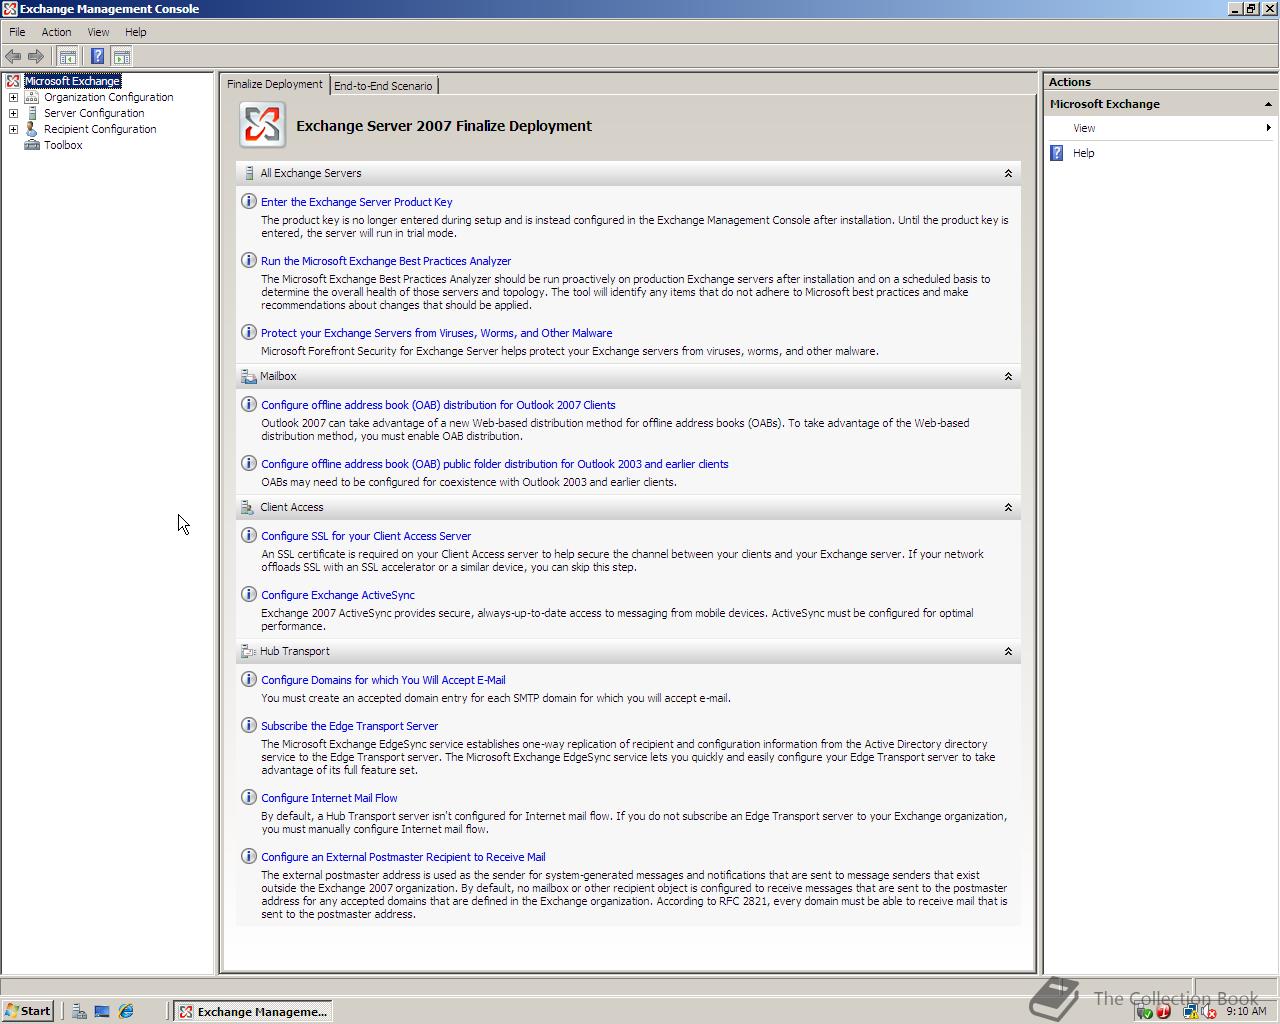Switch to the End-to-End Scenario tab

tap(383, 86)
